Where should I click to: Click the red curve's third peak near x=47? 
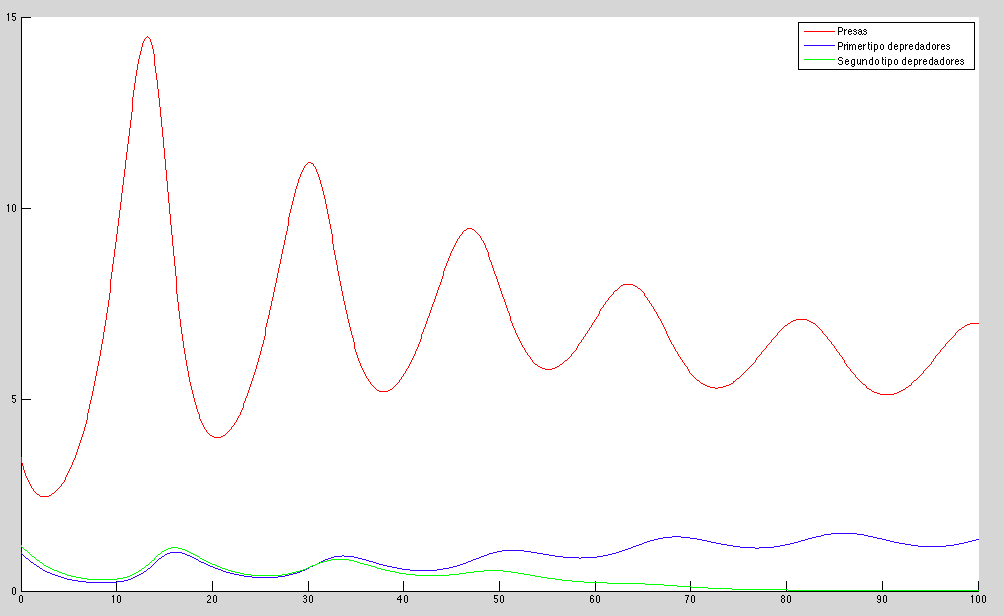(469, 228)
